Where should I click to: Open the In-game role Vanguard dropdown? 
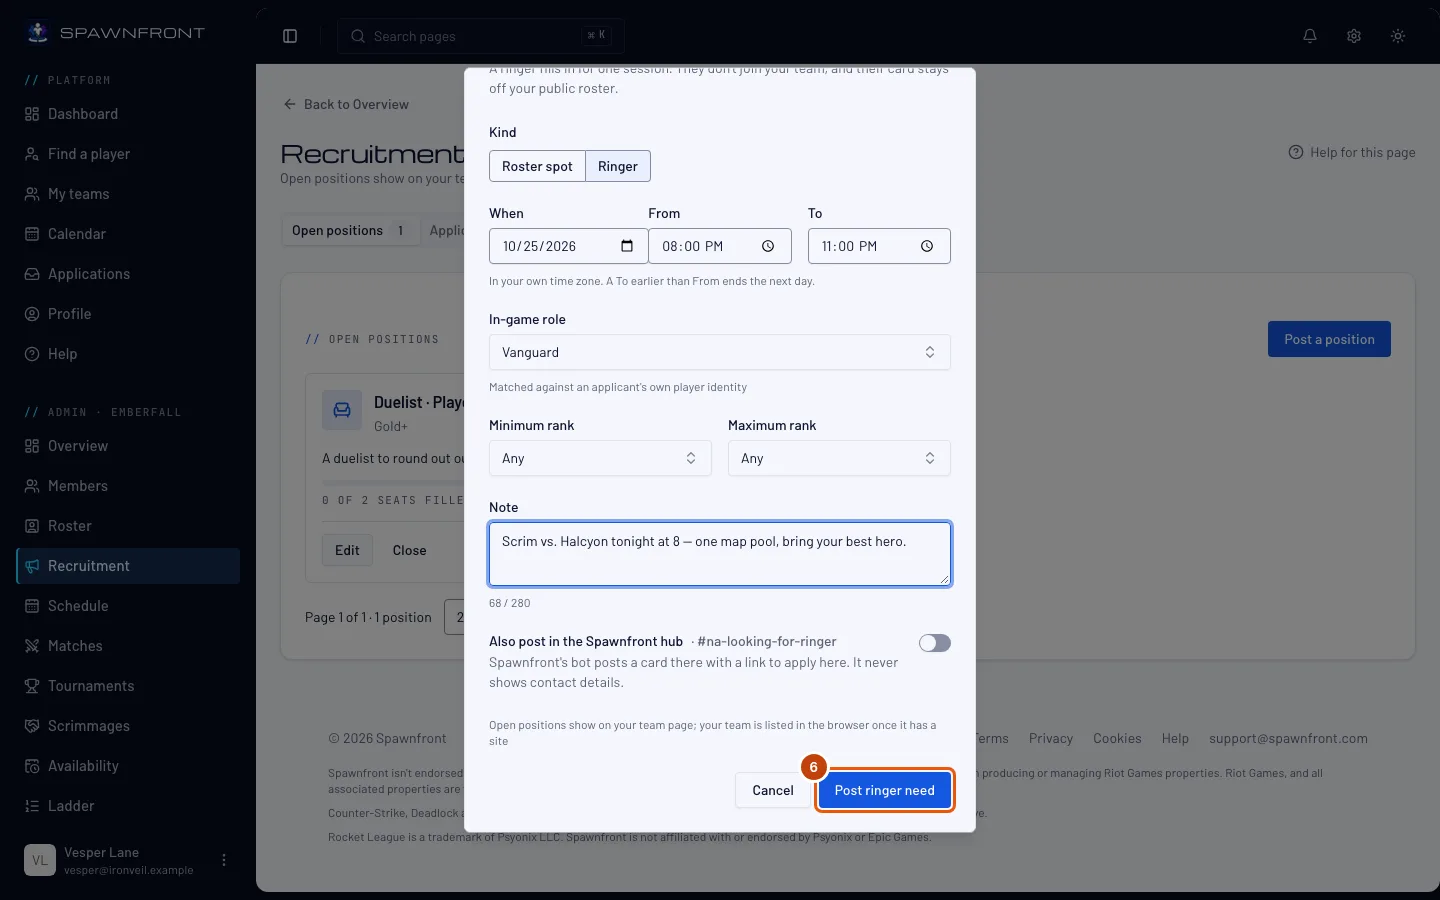pos(719,352)
